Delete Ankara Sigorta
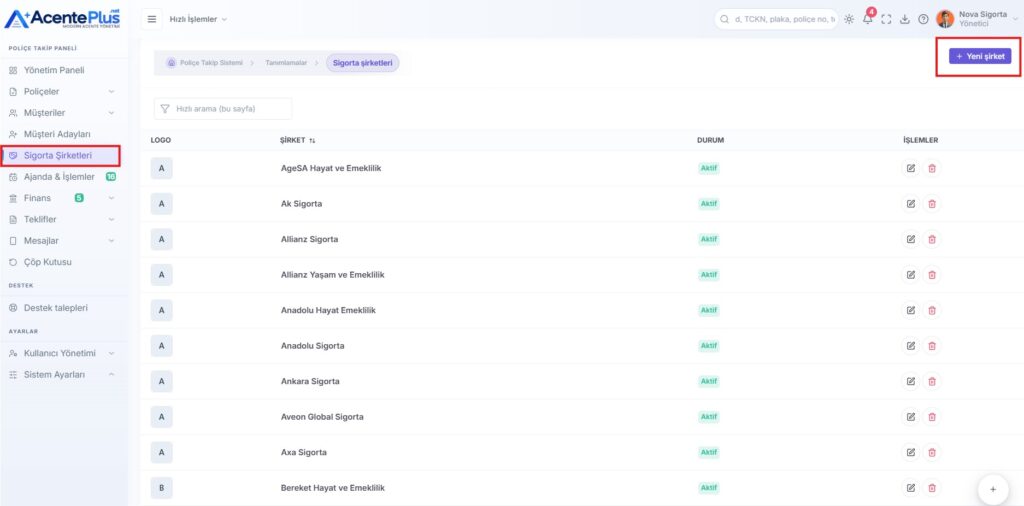This screenshot has width=1024, height=506. coord(932,381)
